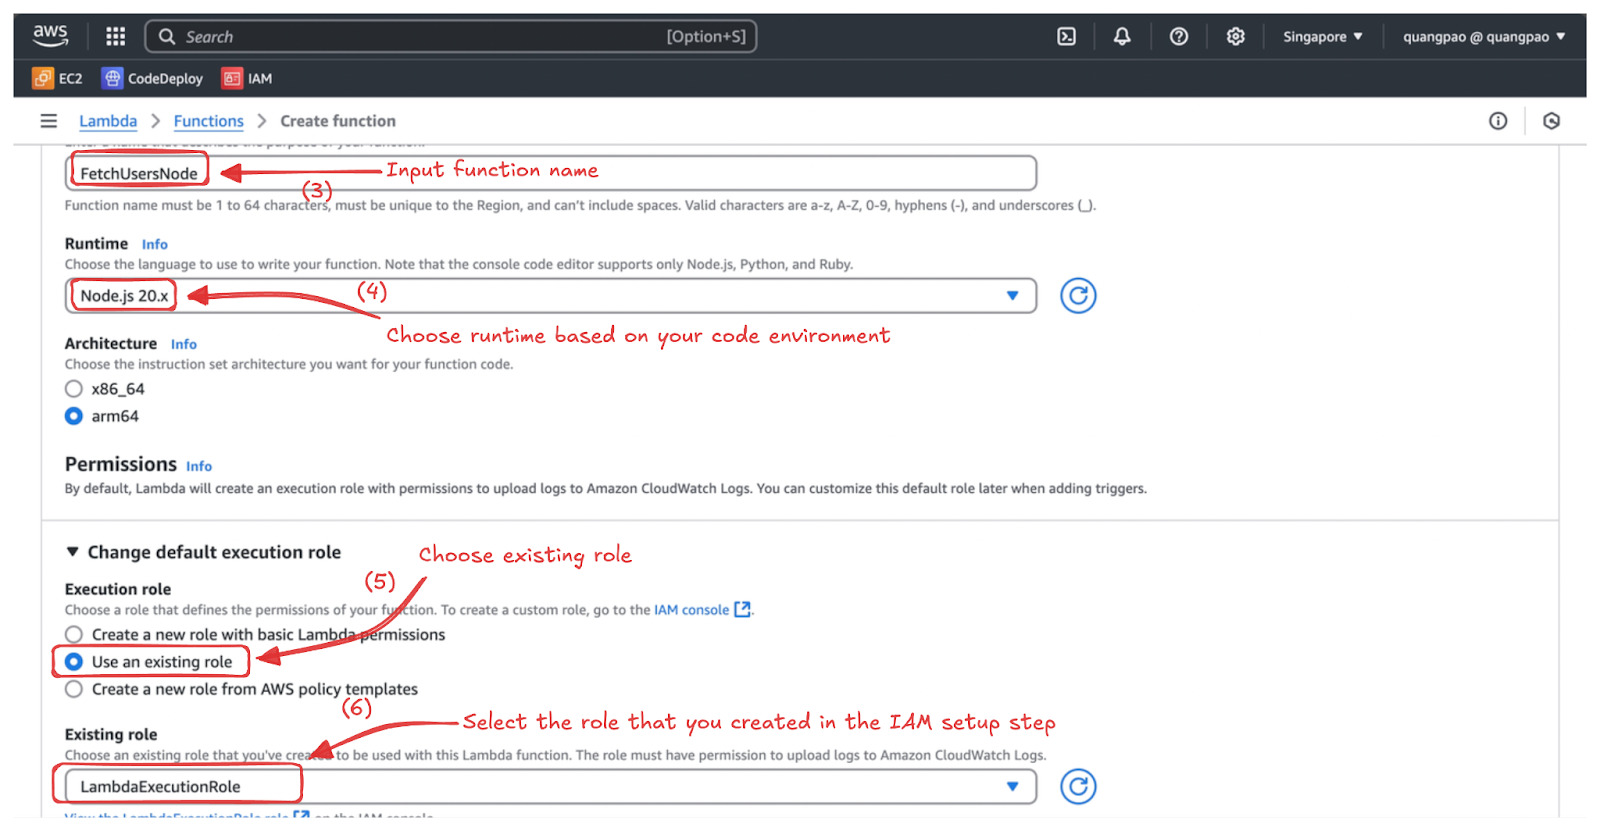1600x831 pixels.
Task: Refresh the existing role list
Action: click(x=1078, y=787)
